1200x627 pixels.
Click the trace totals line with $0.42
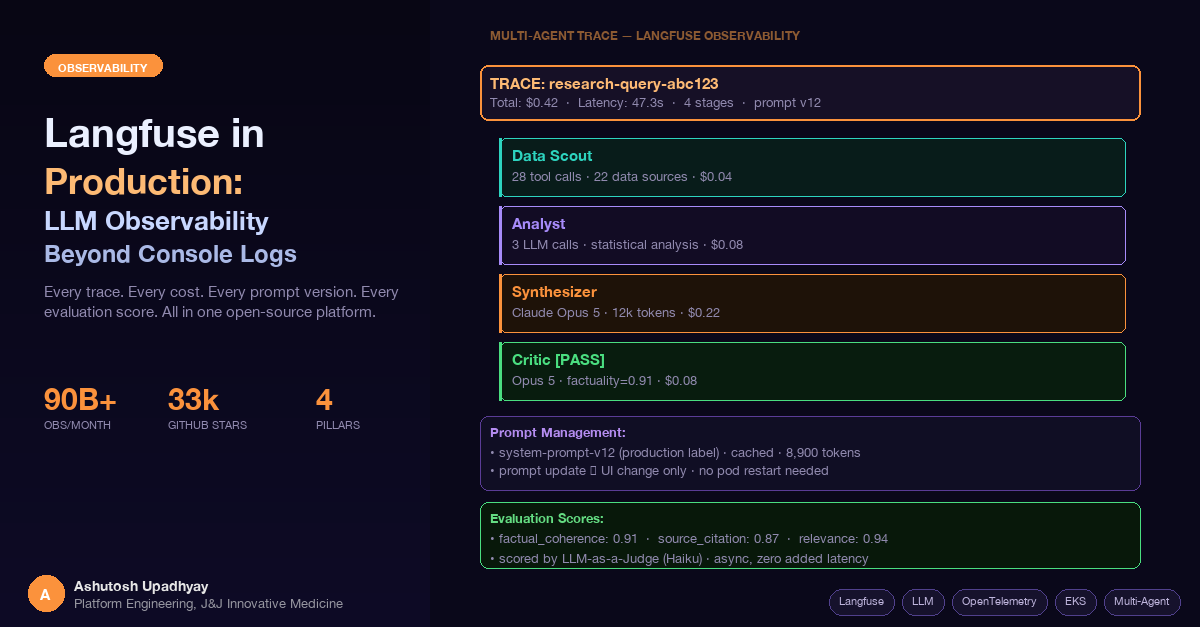point(655,103)
